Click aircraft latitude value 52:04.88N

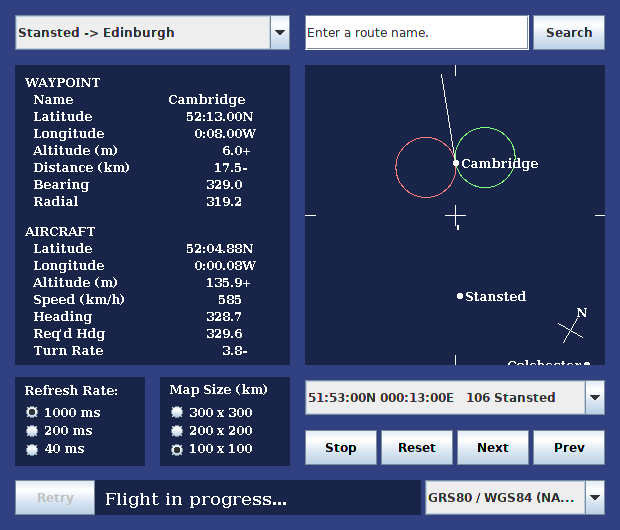pyautogui.click(x=219, y=249)
